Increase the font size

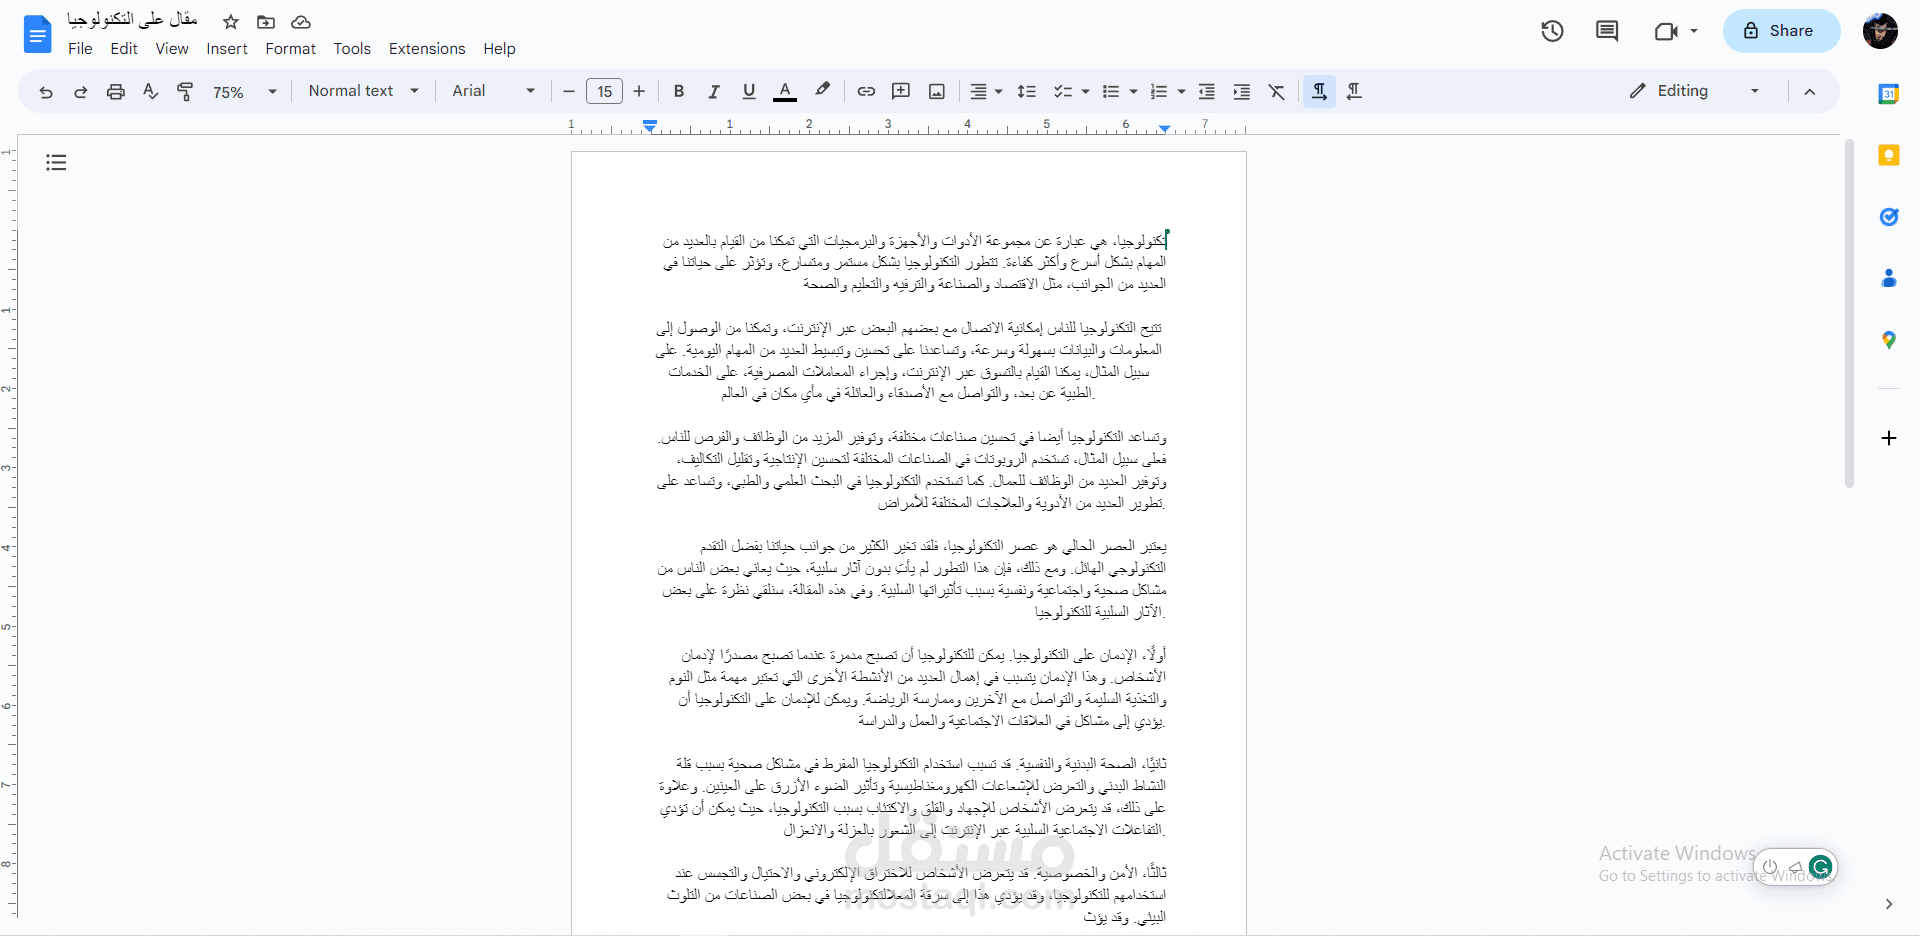click(639, 91)
